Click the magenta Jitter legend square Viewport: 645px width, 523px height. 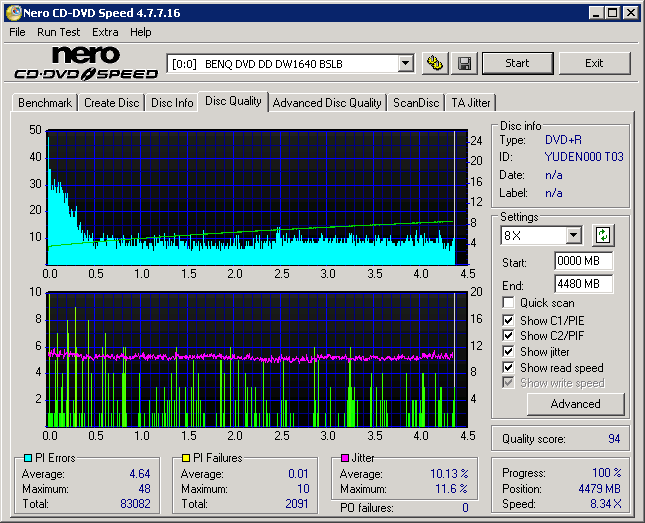coord(345,458)
